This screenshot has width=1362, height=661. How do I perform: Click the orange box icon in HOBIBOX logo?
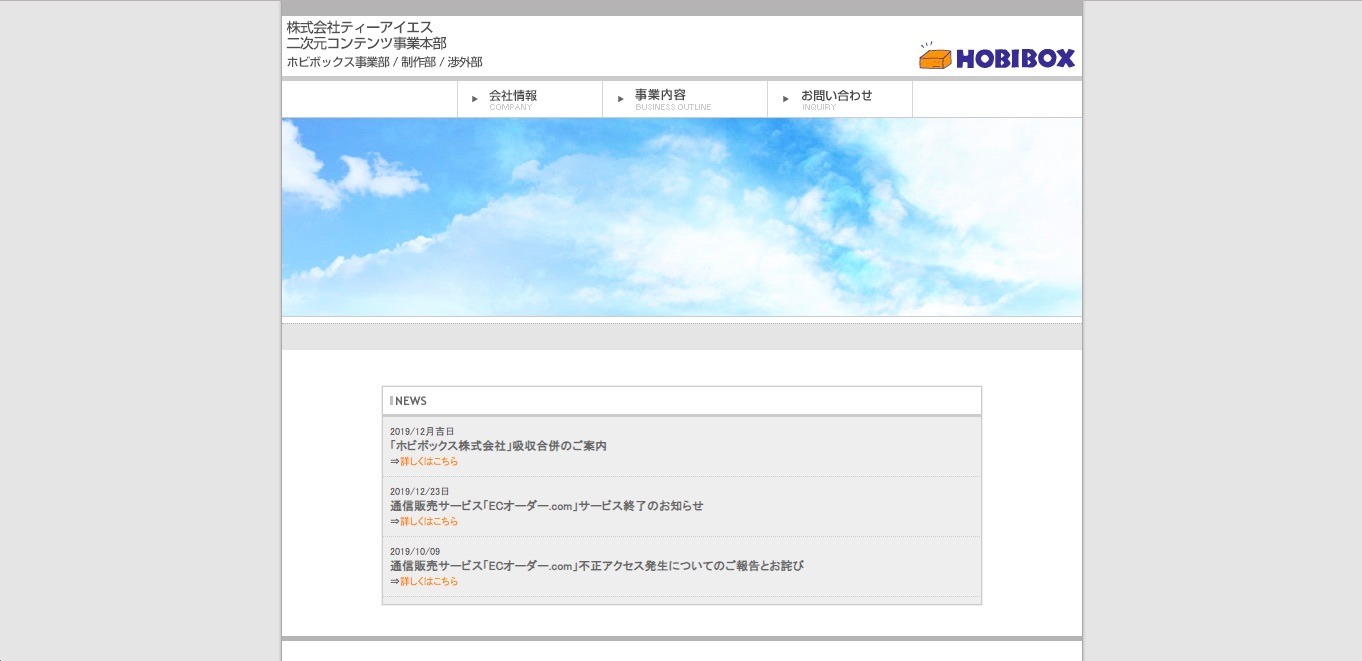point(935,57)
